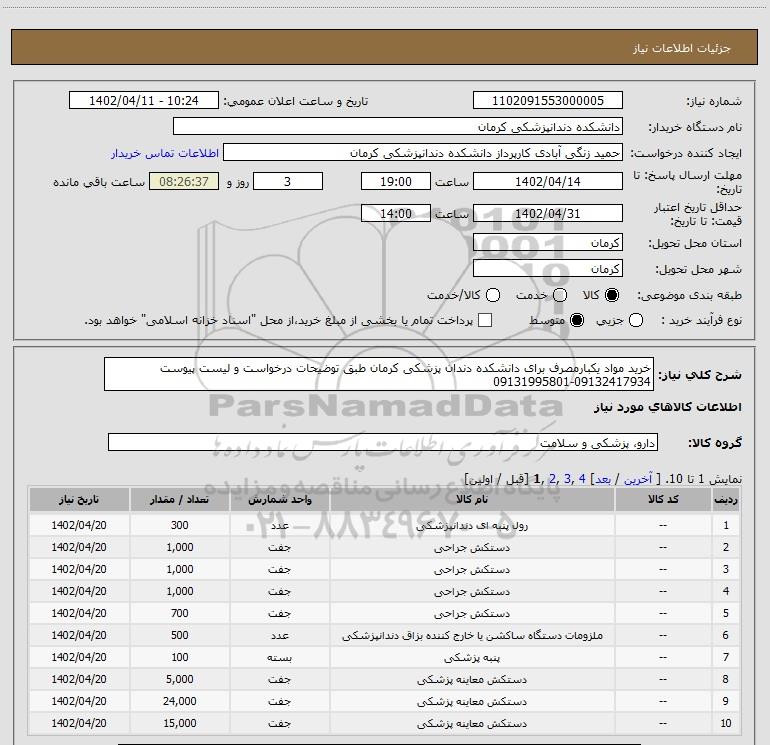The image size is (770, 745).
Task: Click دستکش معاینه پزشکی in row 10
Action: pyautogui.click(x=472, y=723)
